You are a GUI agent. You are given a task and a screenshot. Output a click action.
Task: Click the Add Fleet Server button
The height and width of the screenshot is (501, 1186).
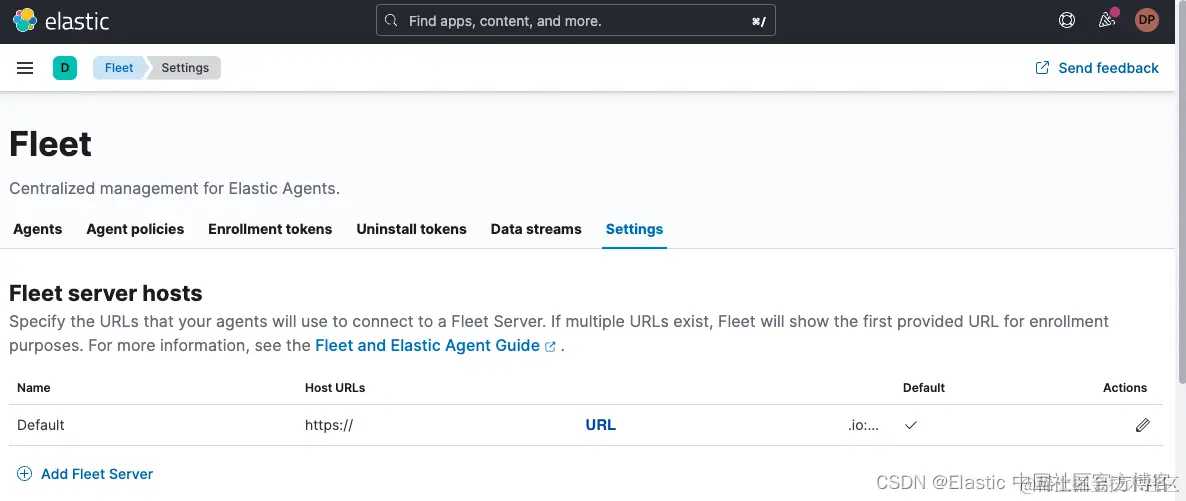97,474
